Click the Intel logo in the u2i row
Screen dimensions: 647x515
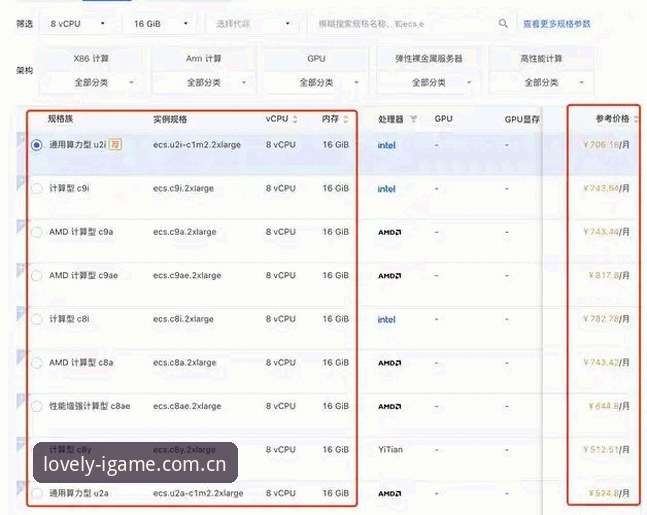pyautogui.click(x=387, y=145)
